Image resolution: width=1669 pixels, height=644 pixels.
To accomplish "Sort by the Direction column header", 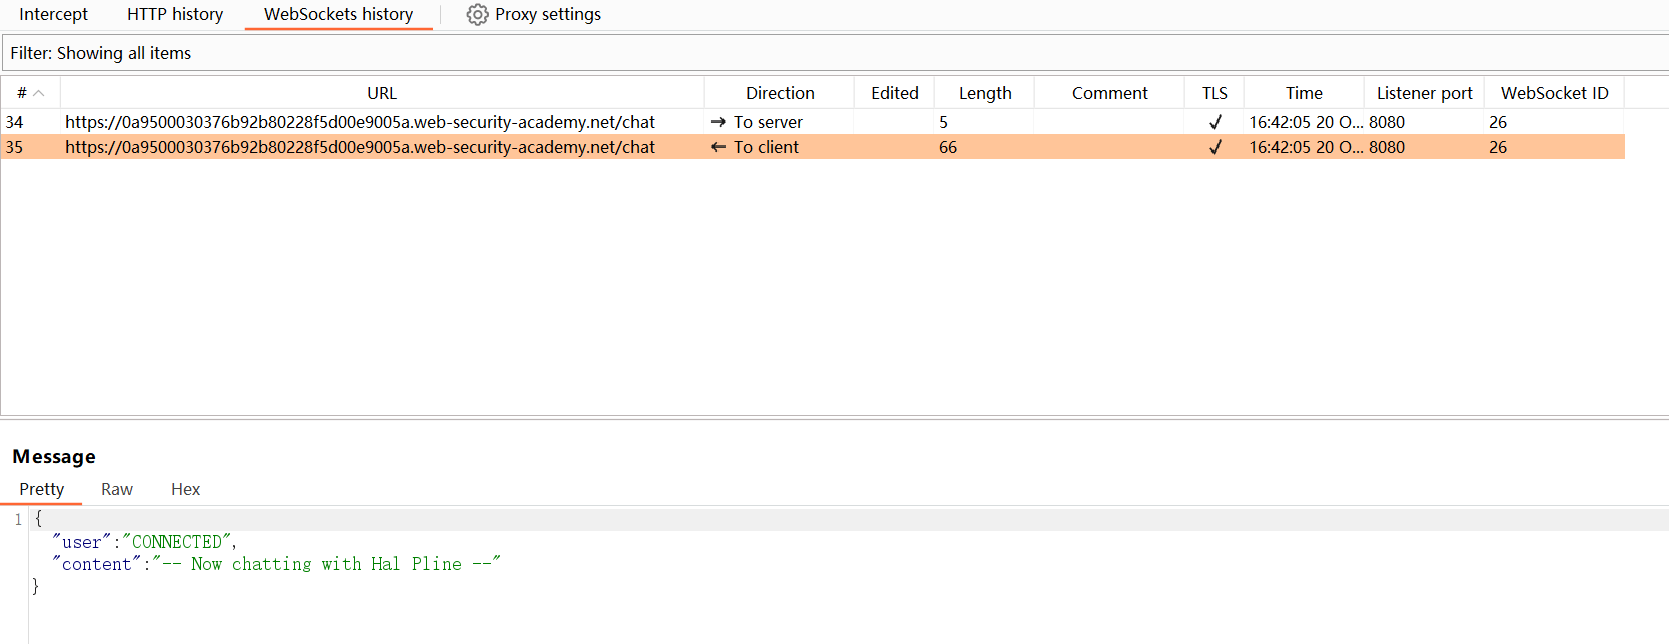I will pyautogui.click(x=780, y=93).
